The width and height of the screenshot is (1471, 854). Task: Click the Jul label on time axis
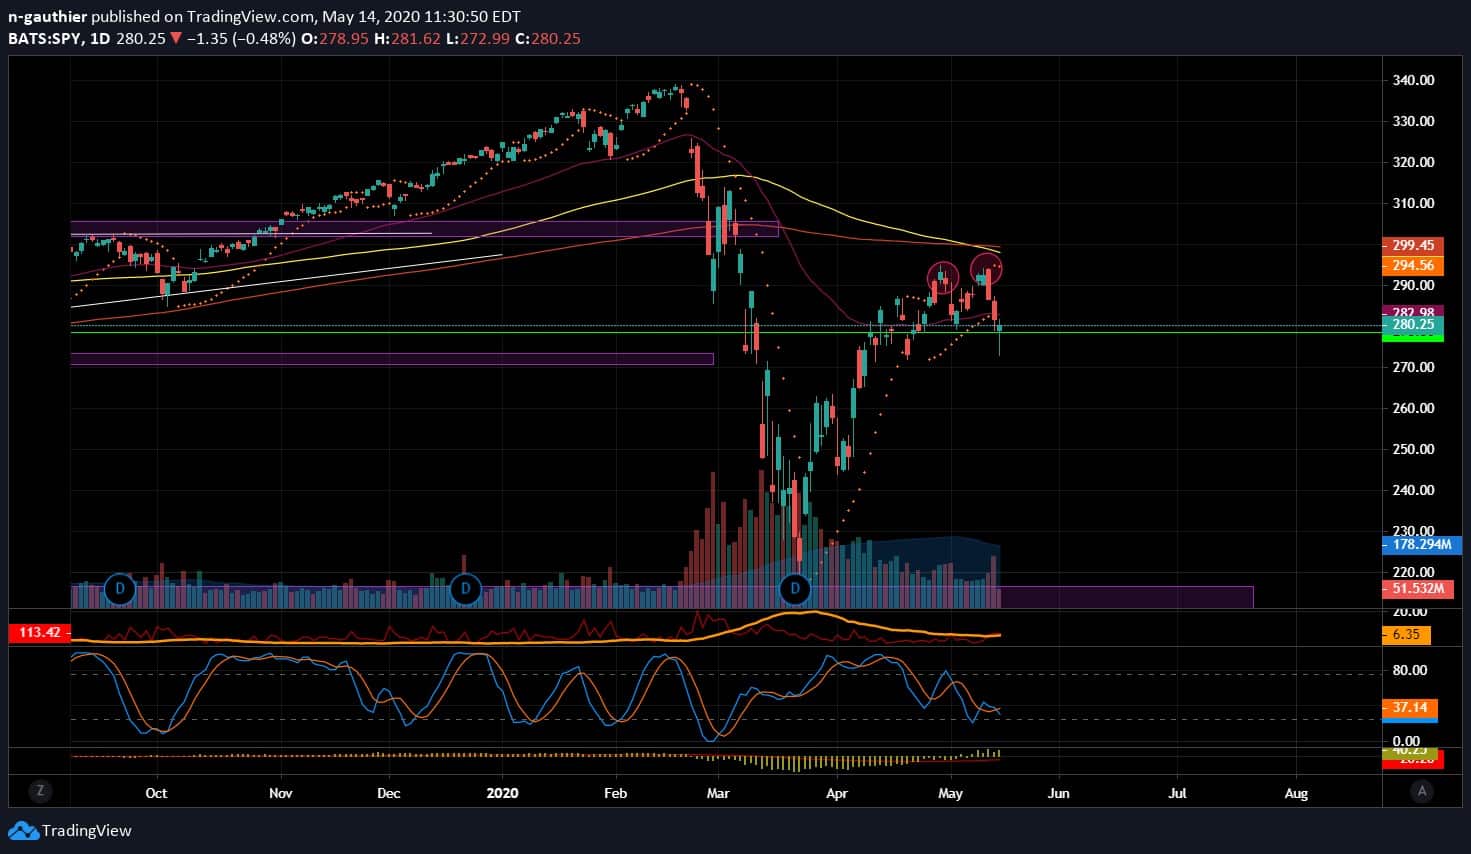[x=1177, y=794]
